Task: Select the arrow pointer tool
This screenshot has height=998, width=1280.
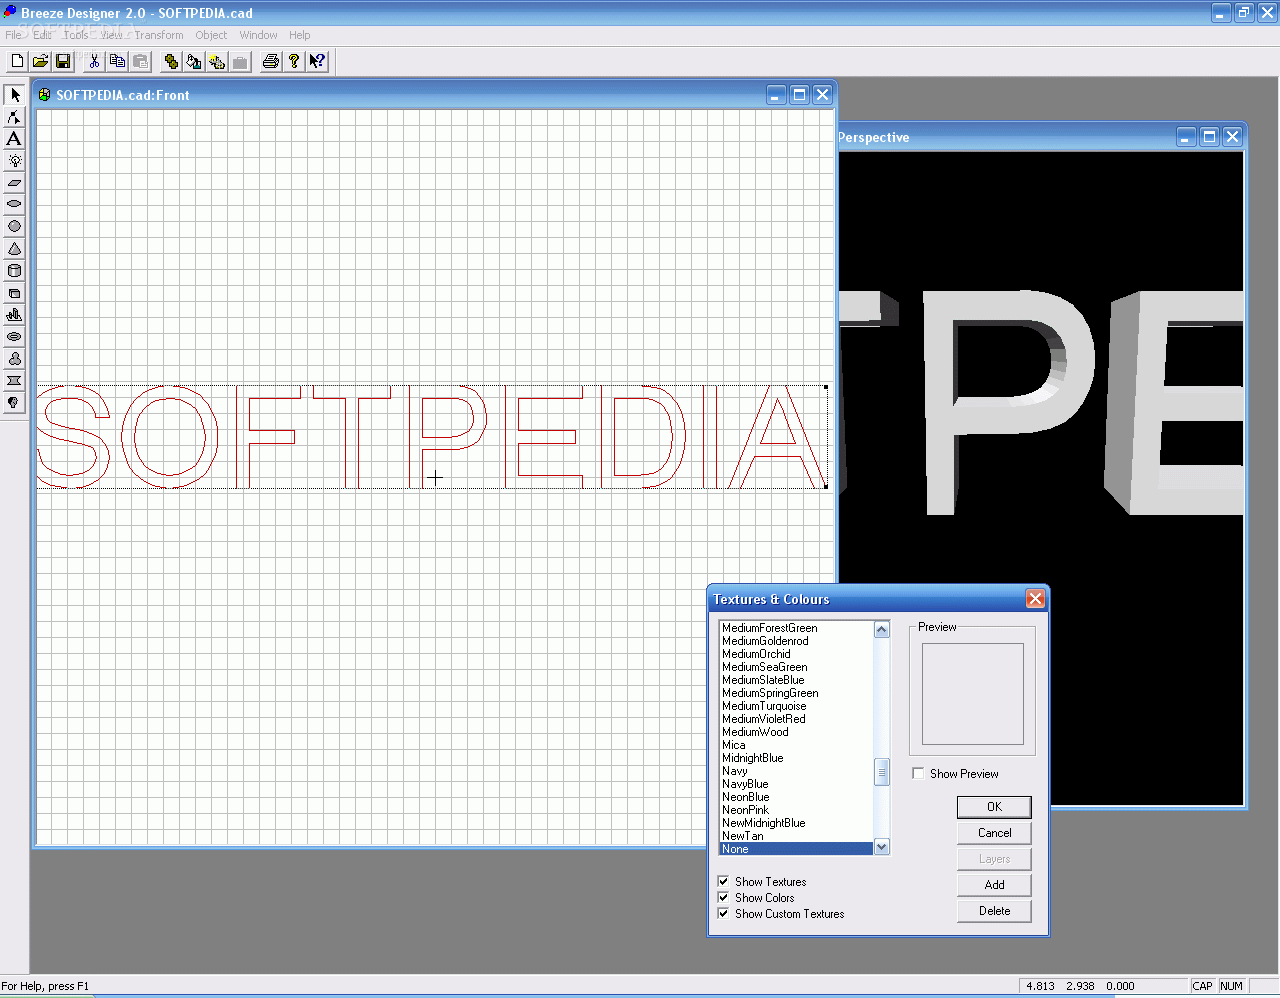Action: 14,95
